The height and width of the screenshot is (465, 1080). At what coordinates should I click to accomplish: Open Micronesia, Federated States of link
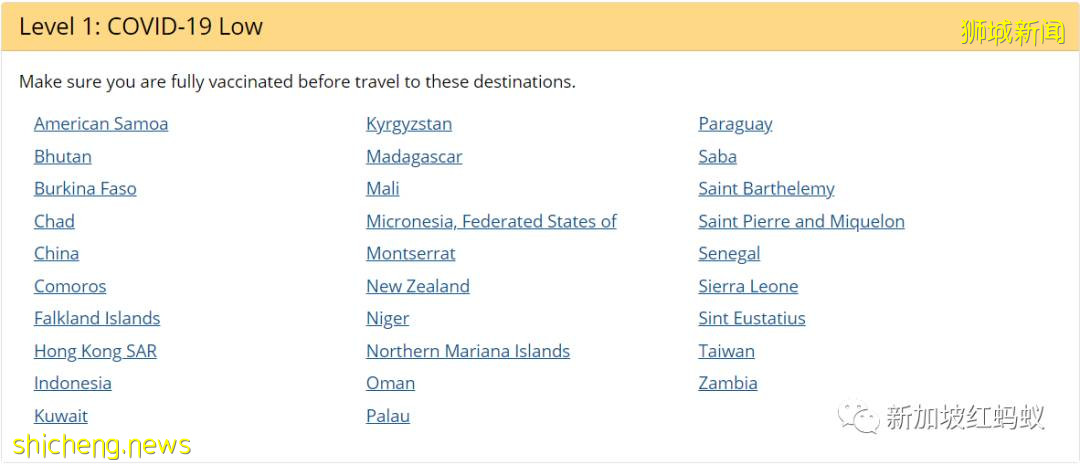click(x=491, y=222)
